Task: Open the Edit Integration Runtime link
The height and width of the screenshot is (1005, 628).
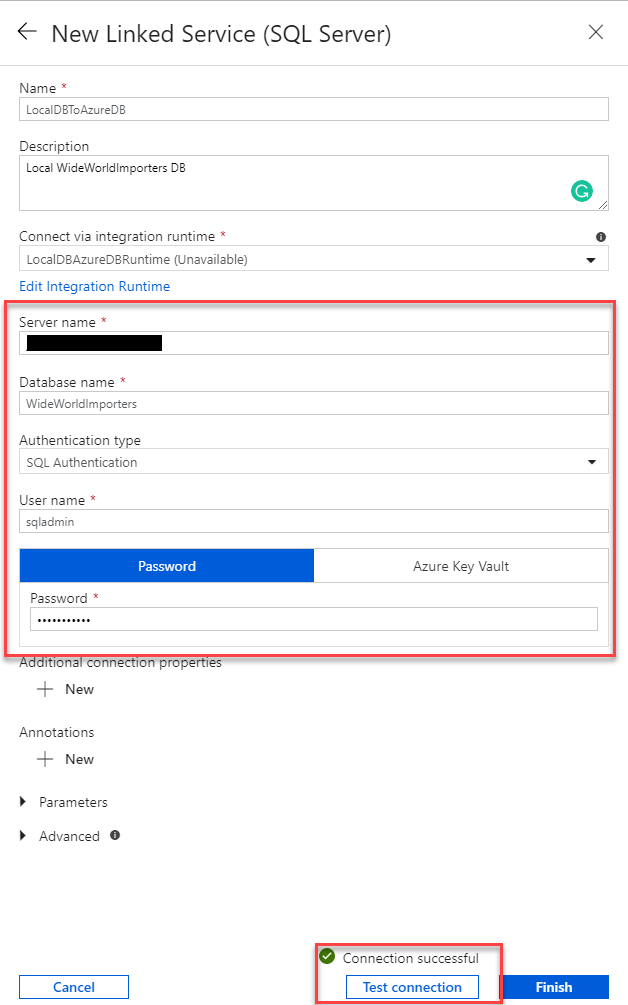Action: pos(95,286)
